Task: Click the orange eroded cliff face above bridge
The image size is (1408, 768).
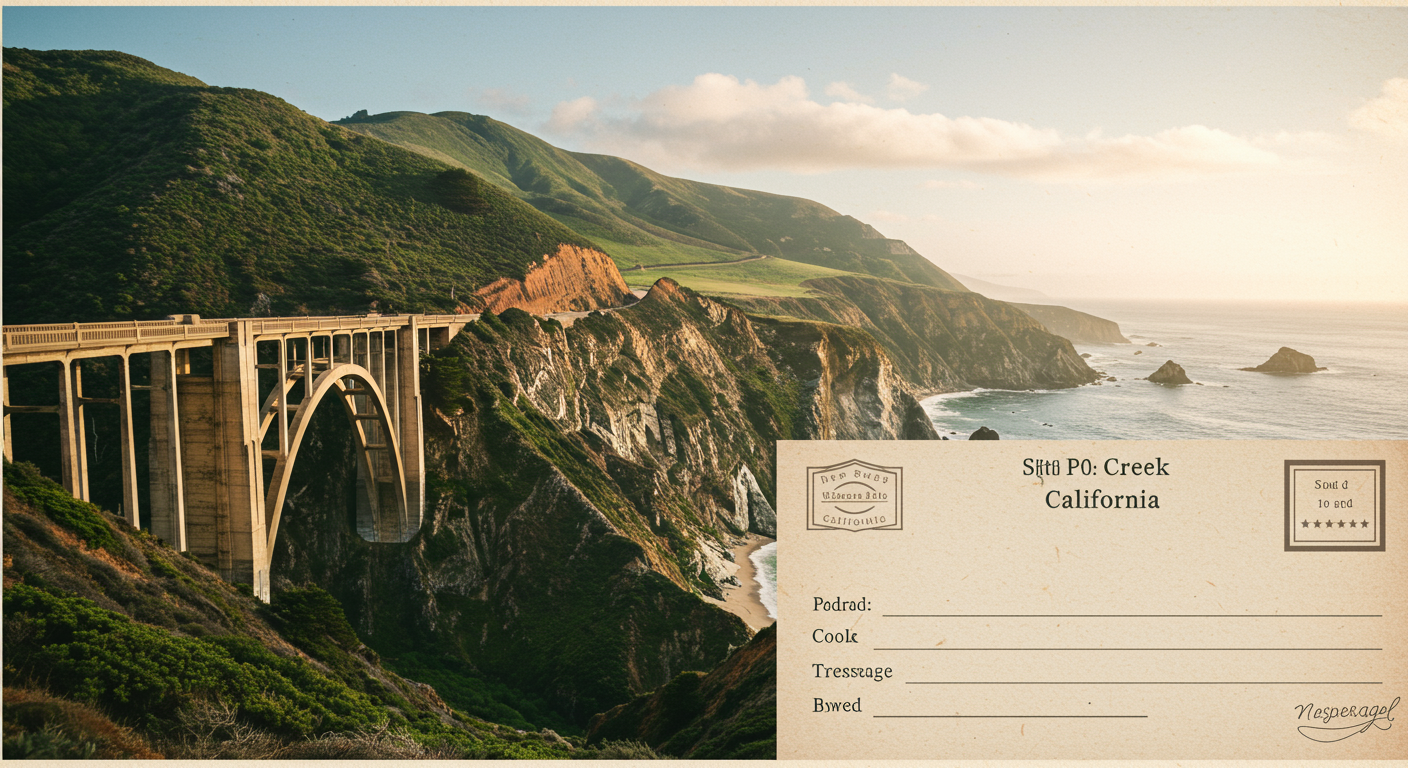Action: pyautogui.click(x=553, y=281)
